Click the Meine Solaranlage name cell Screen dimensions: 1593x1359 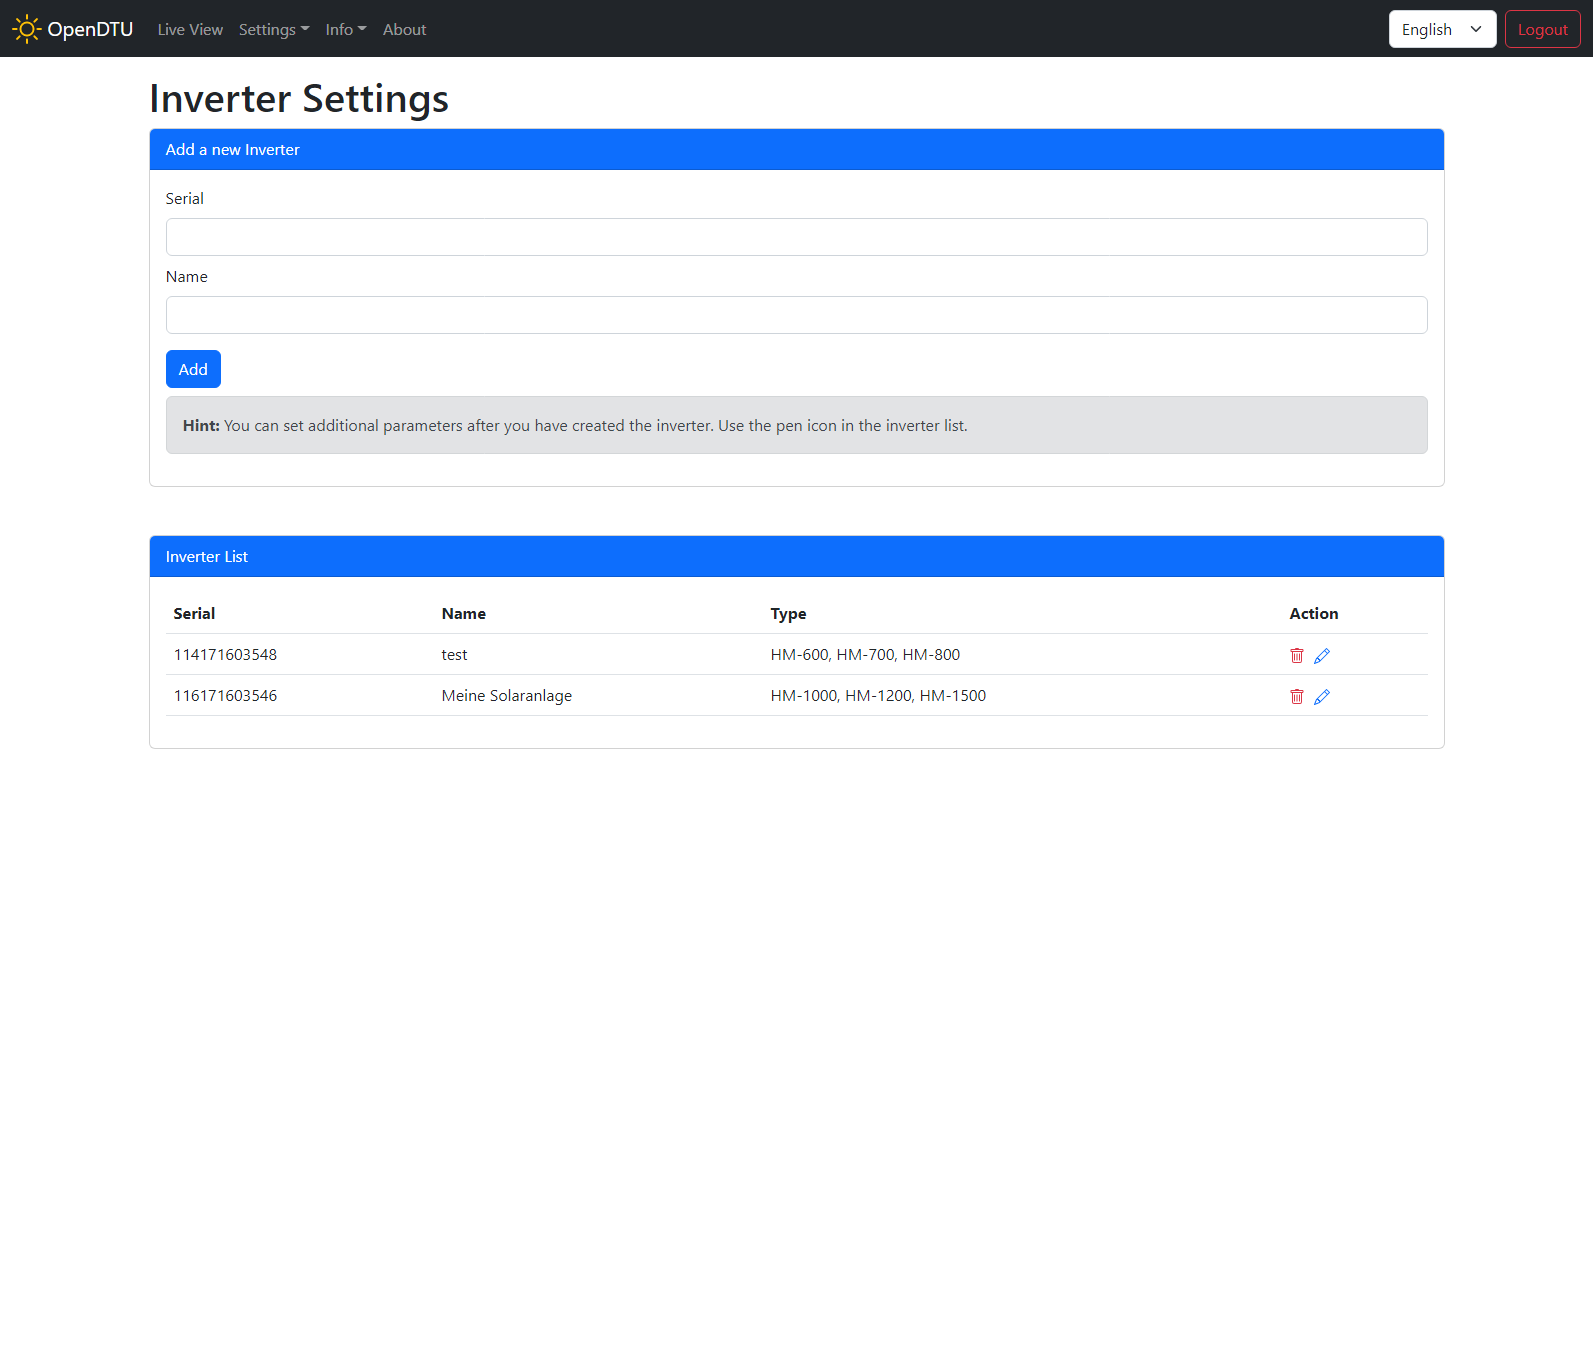tap(507, 696)
